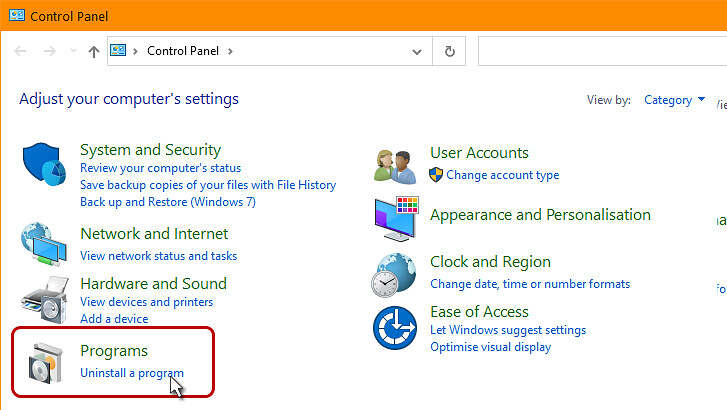Open the Hardware and Sound printer icon
Screen dimensions: 727x410
[45, 300]
